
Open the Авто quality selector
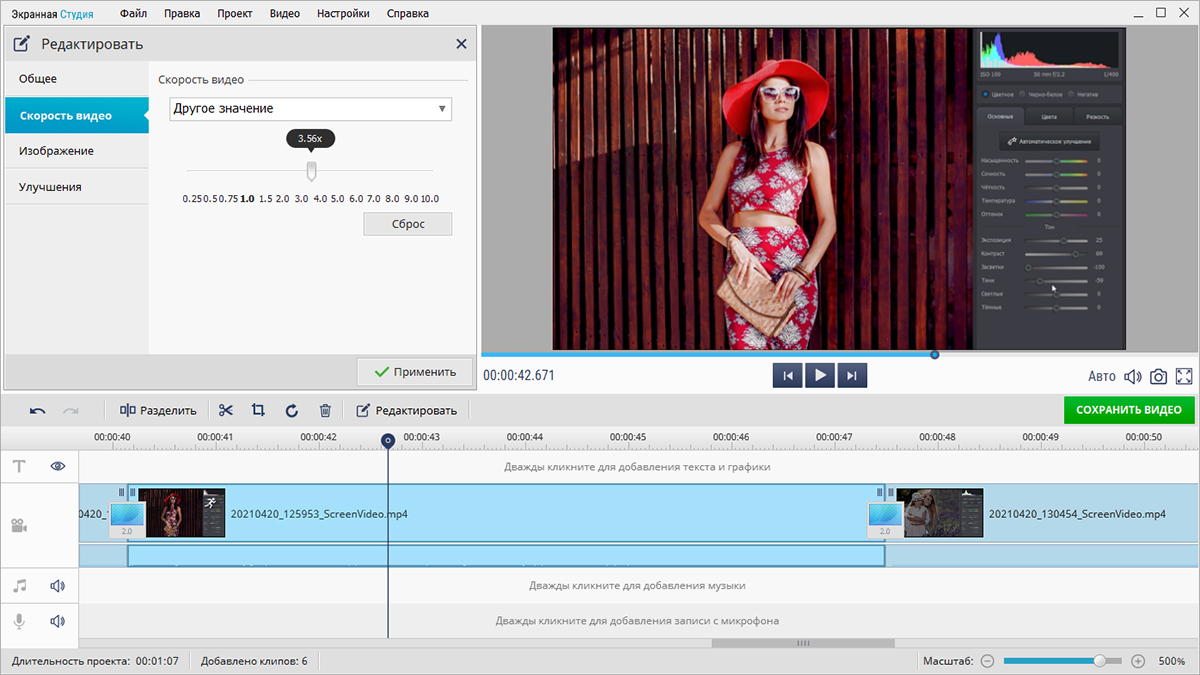[x=1101, y=377]
